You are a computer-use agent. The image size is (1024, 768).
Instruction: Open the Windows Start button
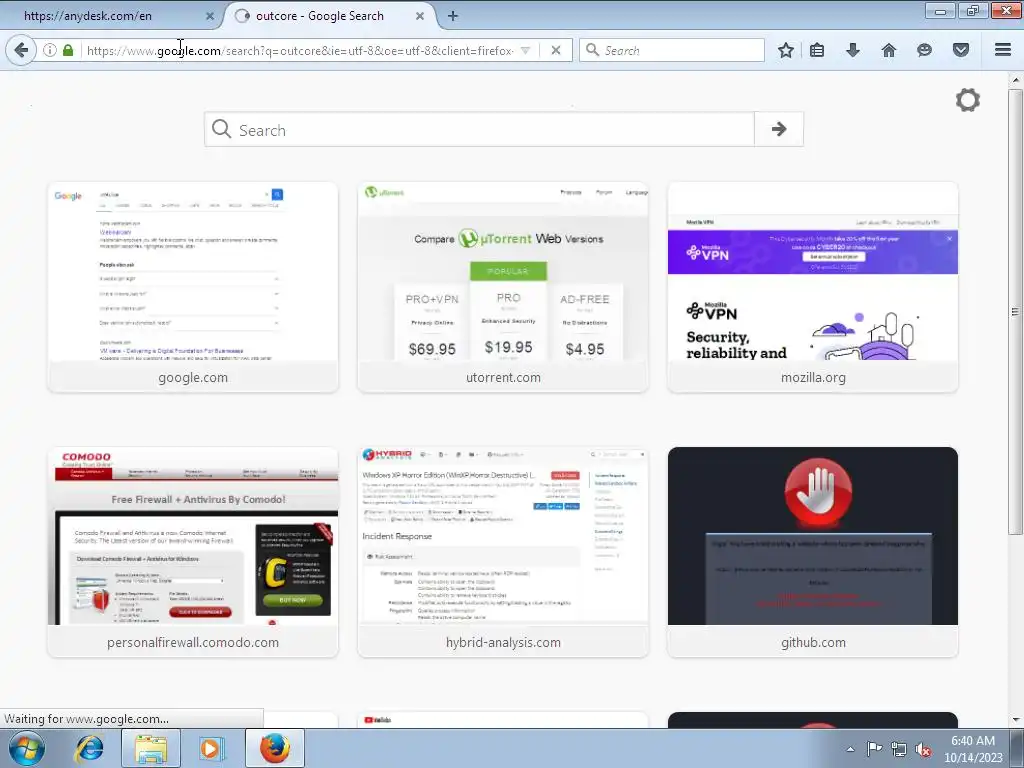pos(27,748)
